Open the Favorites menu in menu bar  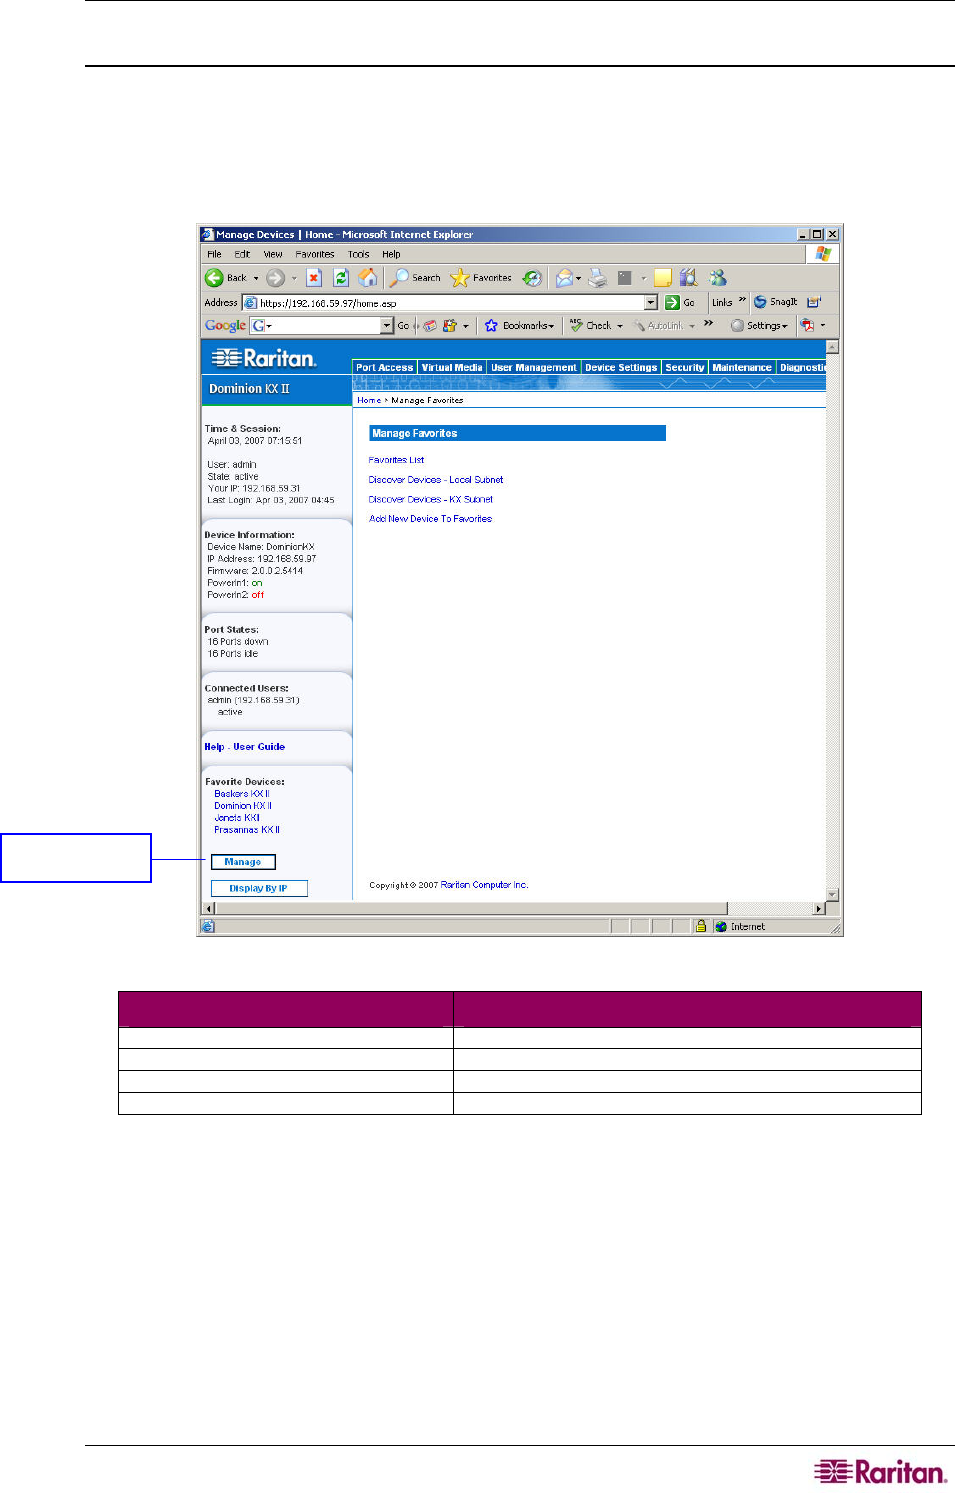tap(315, 255)
